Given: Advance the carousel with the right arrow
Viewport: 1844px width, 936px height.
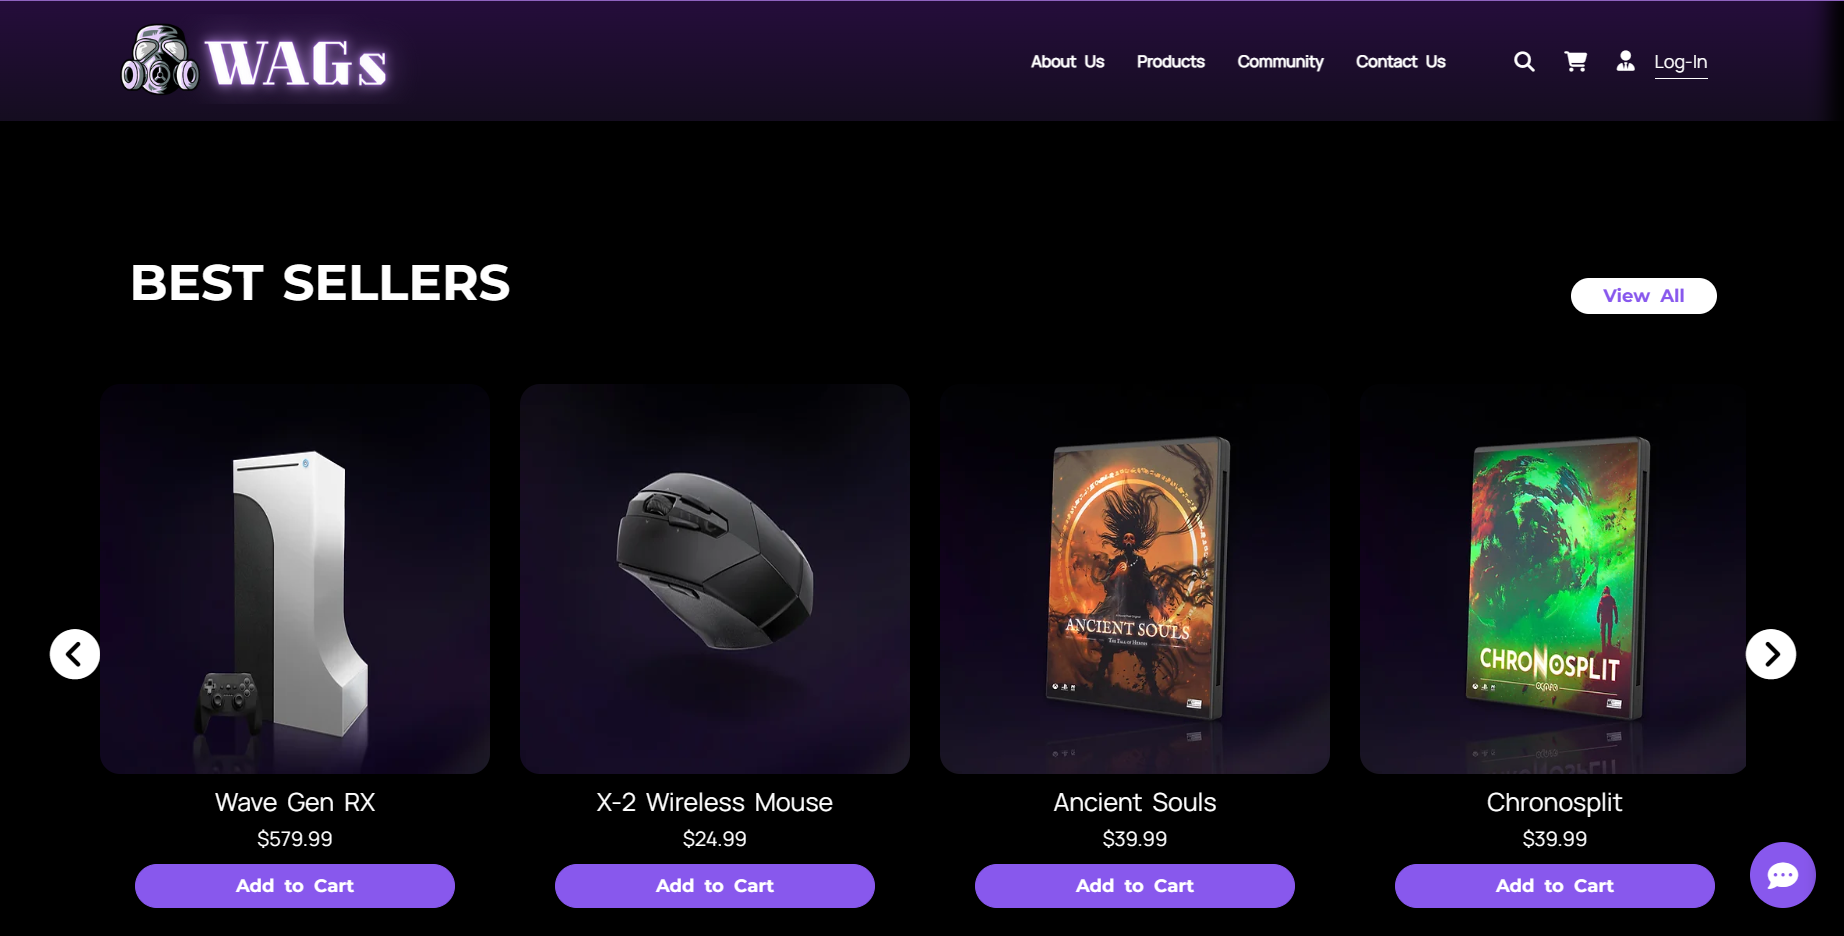Looking at the screenshot, I should point(1771,654).
